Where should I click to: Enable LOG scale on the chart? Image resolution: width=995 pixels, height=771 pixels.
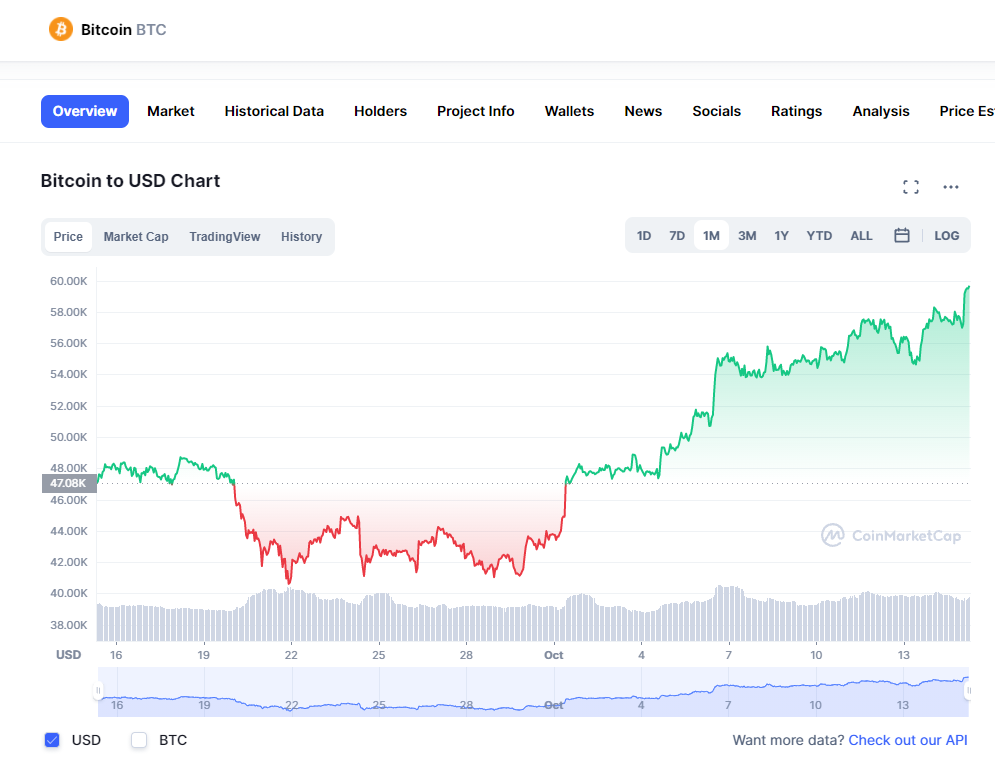point(946,235)
